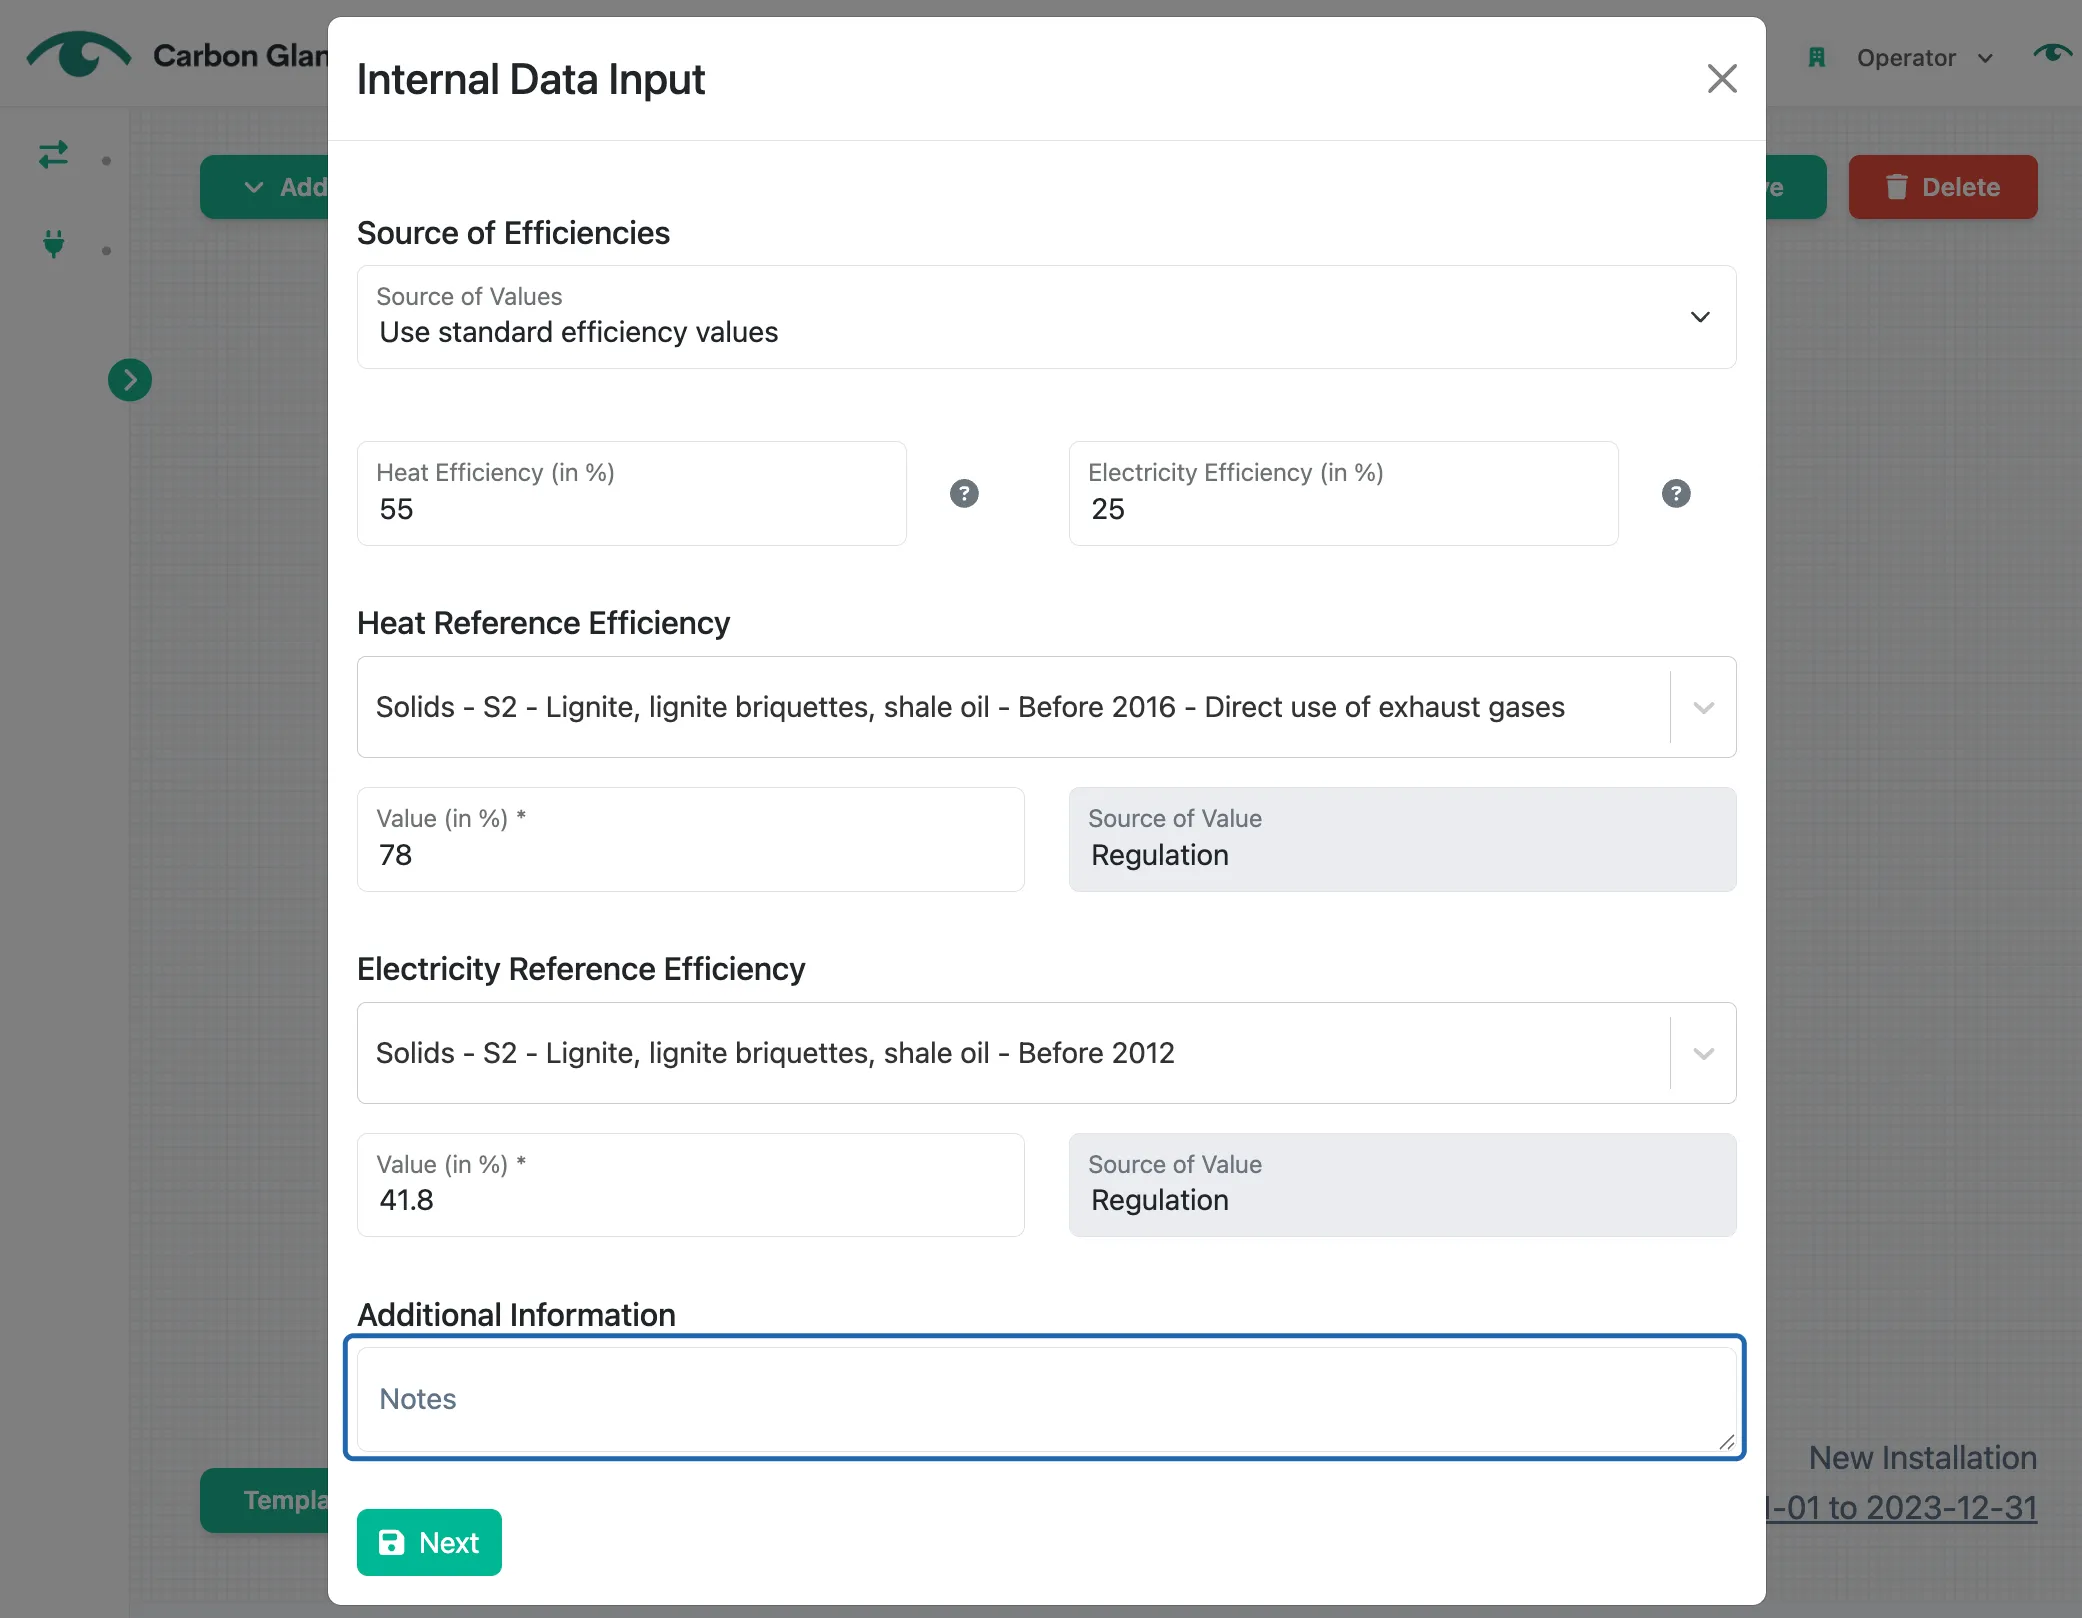Click the eye icon at top right corner

click(2052, 53)
